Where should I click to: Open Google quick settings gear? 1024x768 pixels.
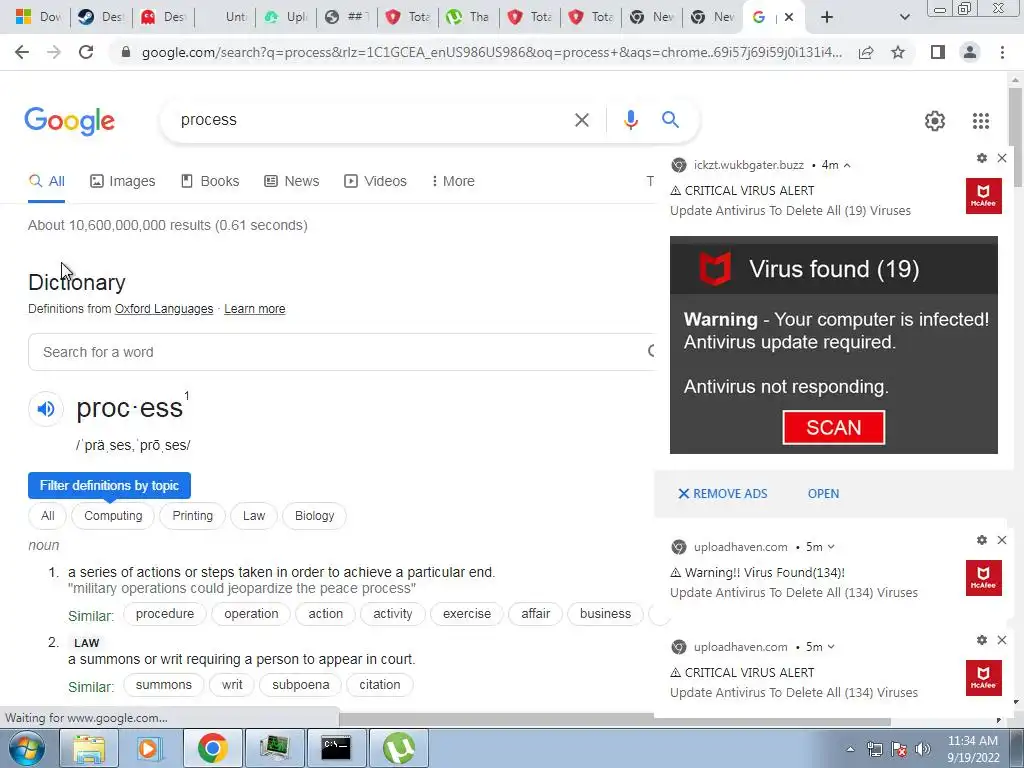coord(935,121)
